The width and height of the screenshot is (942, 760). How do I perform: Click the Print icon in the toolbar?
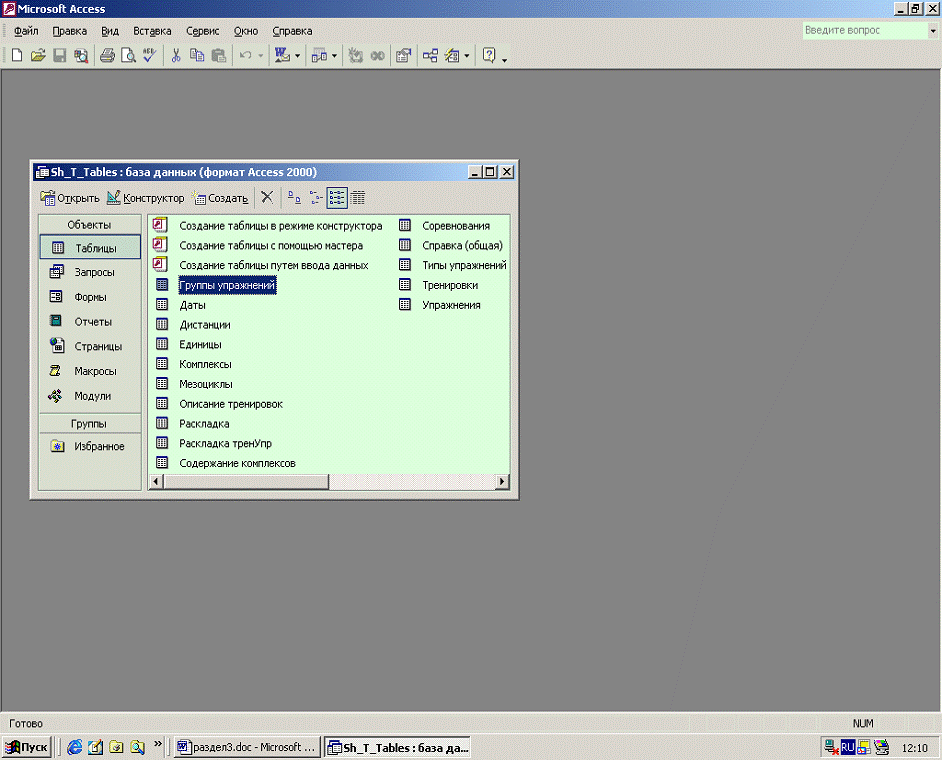[x=107, y=56]
